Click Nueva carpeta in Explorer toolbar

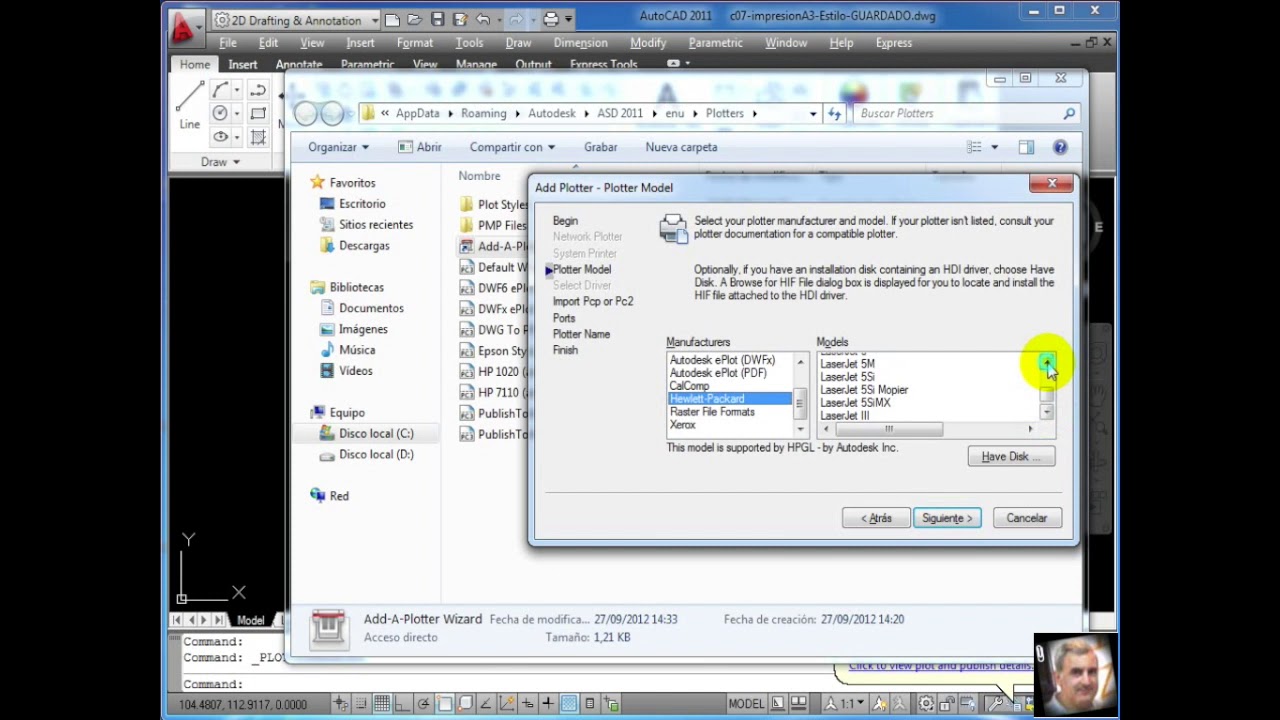click(681, 147)
